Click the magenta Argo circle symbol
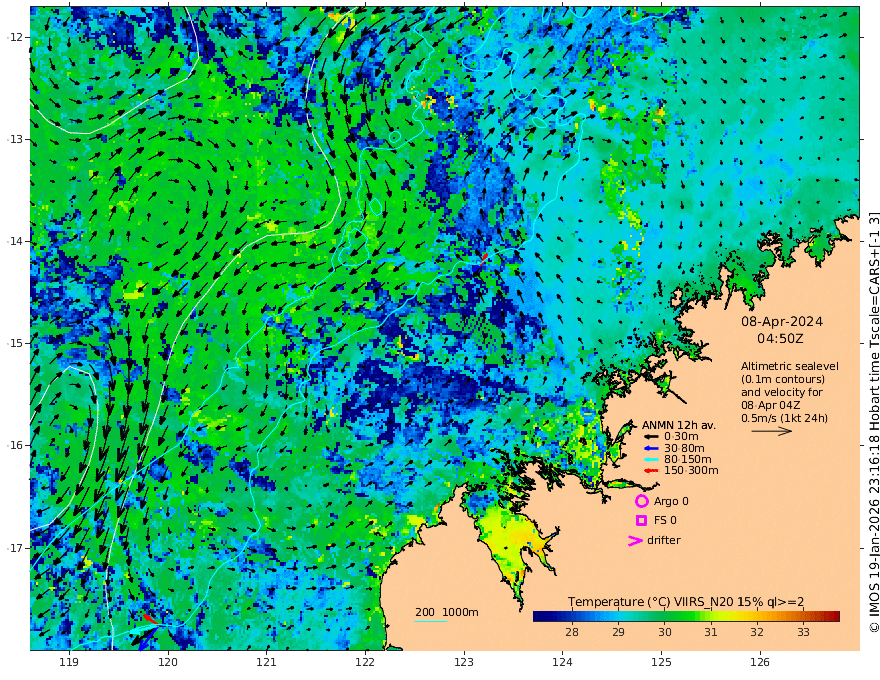The height and width of the screenshot is (680, 880). 641,501
